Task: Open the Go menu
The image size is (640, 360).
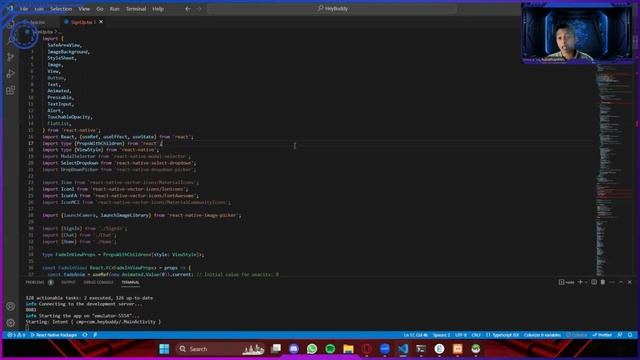Action: point(100,9)
